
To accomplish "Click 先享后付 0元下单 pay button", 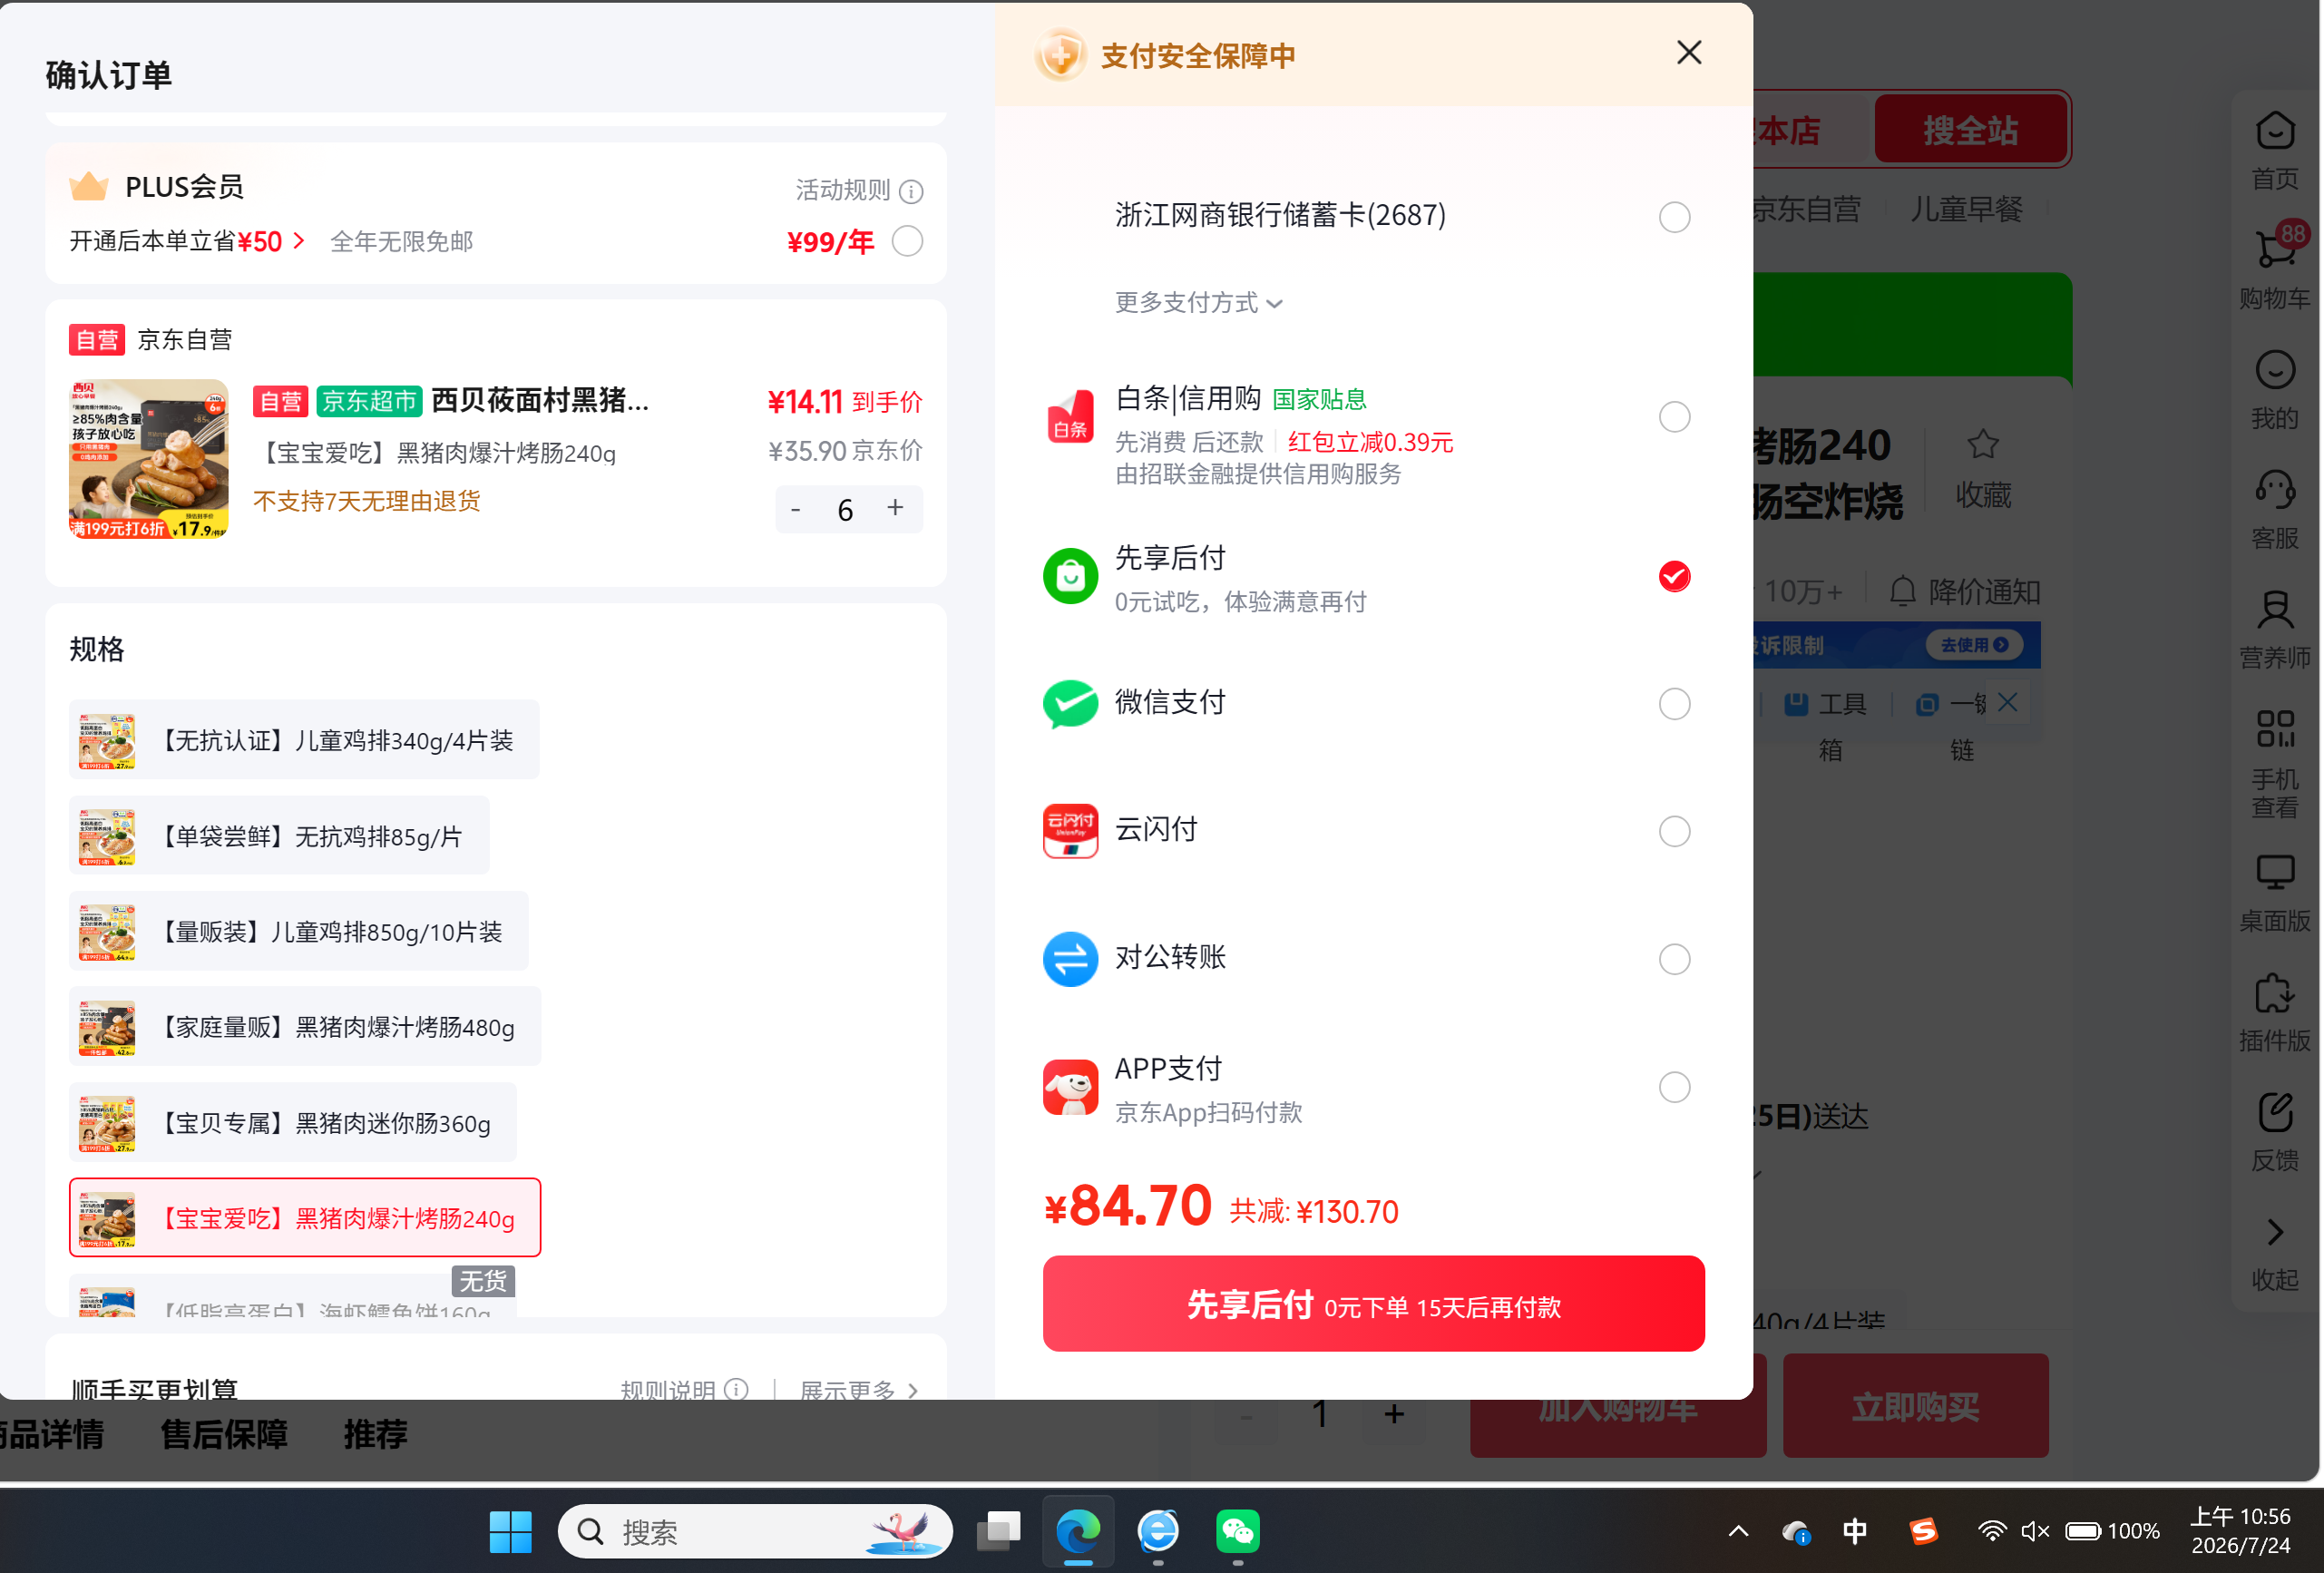I will point(1373,1304).
